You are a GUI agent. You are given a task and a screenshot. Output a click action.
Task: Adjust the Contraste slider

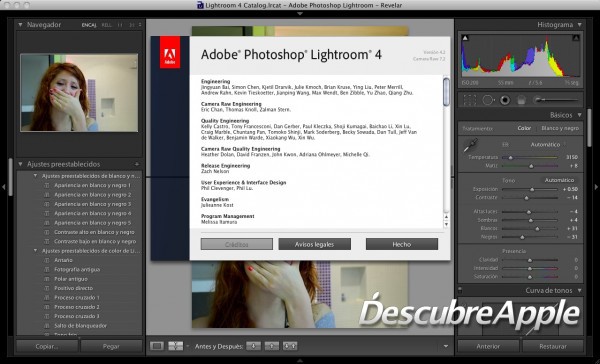click(530, 198)
